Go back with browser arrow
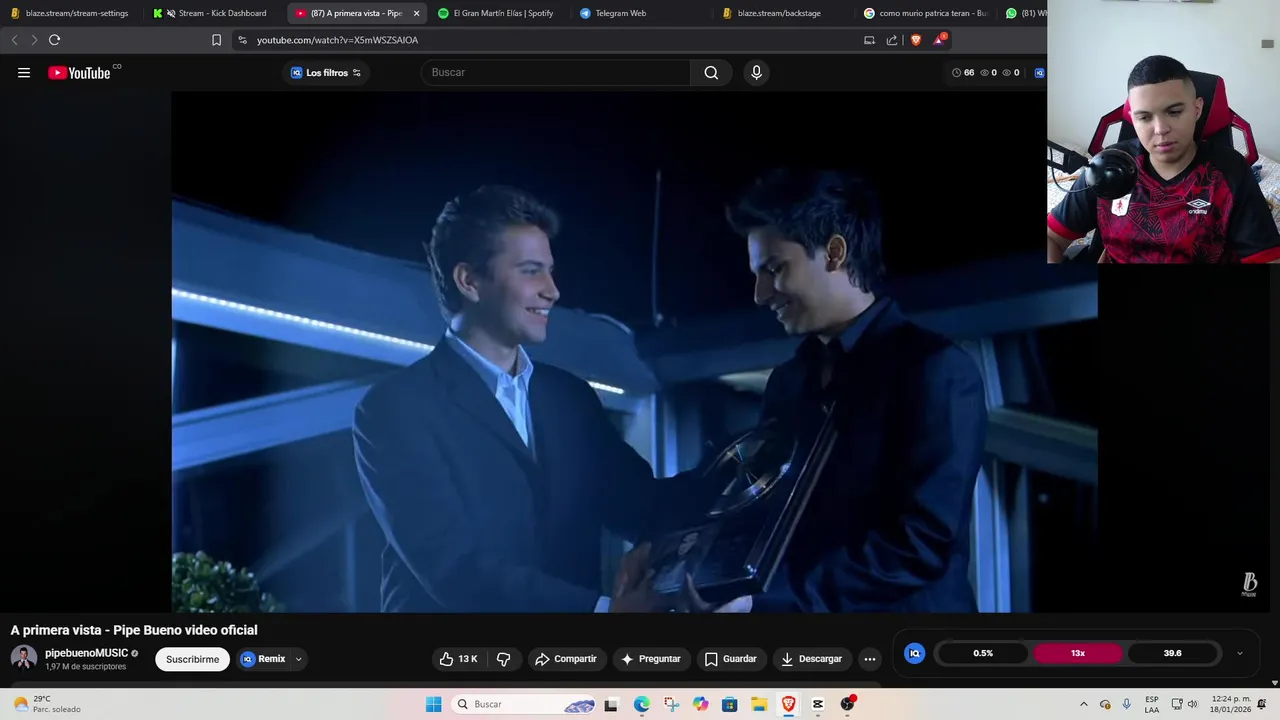This screenshot has width=1280, height=720. pyautogui.click(x=14, y=40)
